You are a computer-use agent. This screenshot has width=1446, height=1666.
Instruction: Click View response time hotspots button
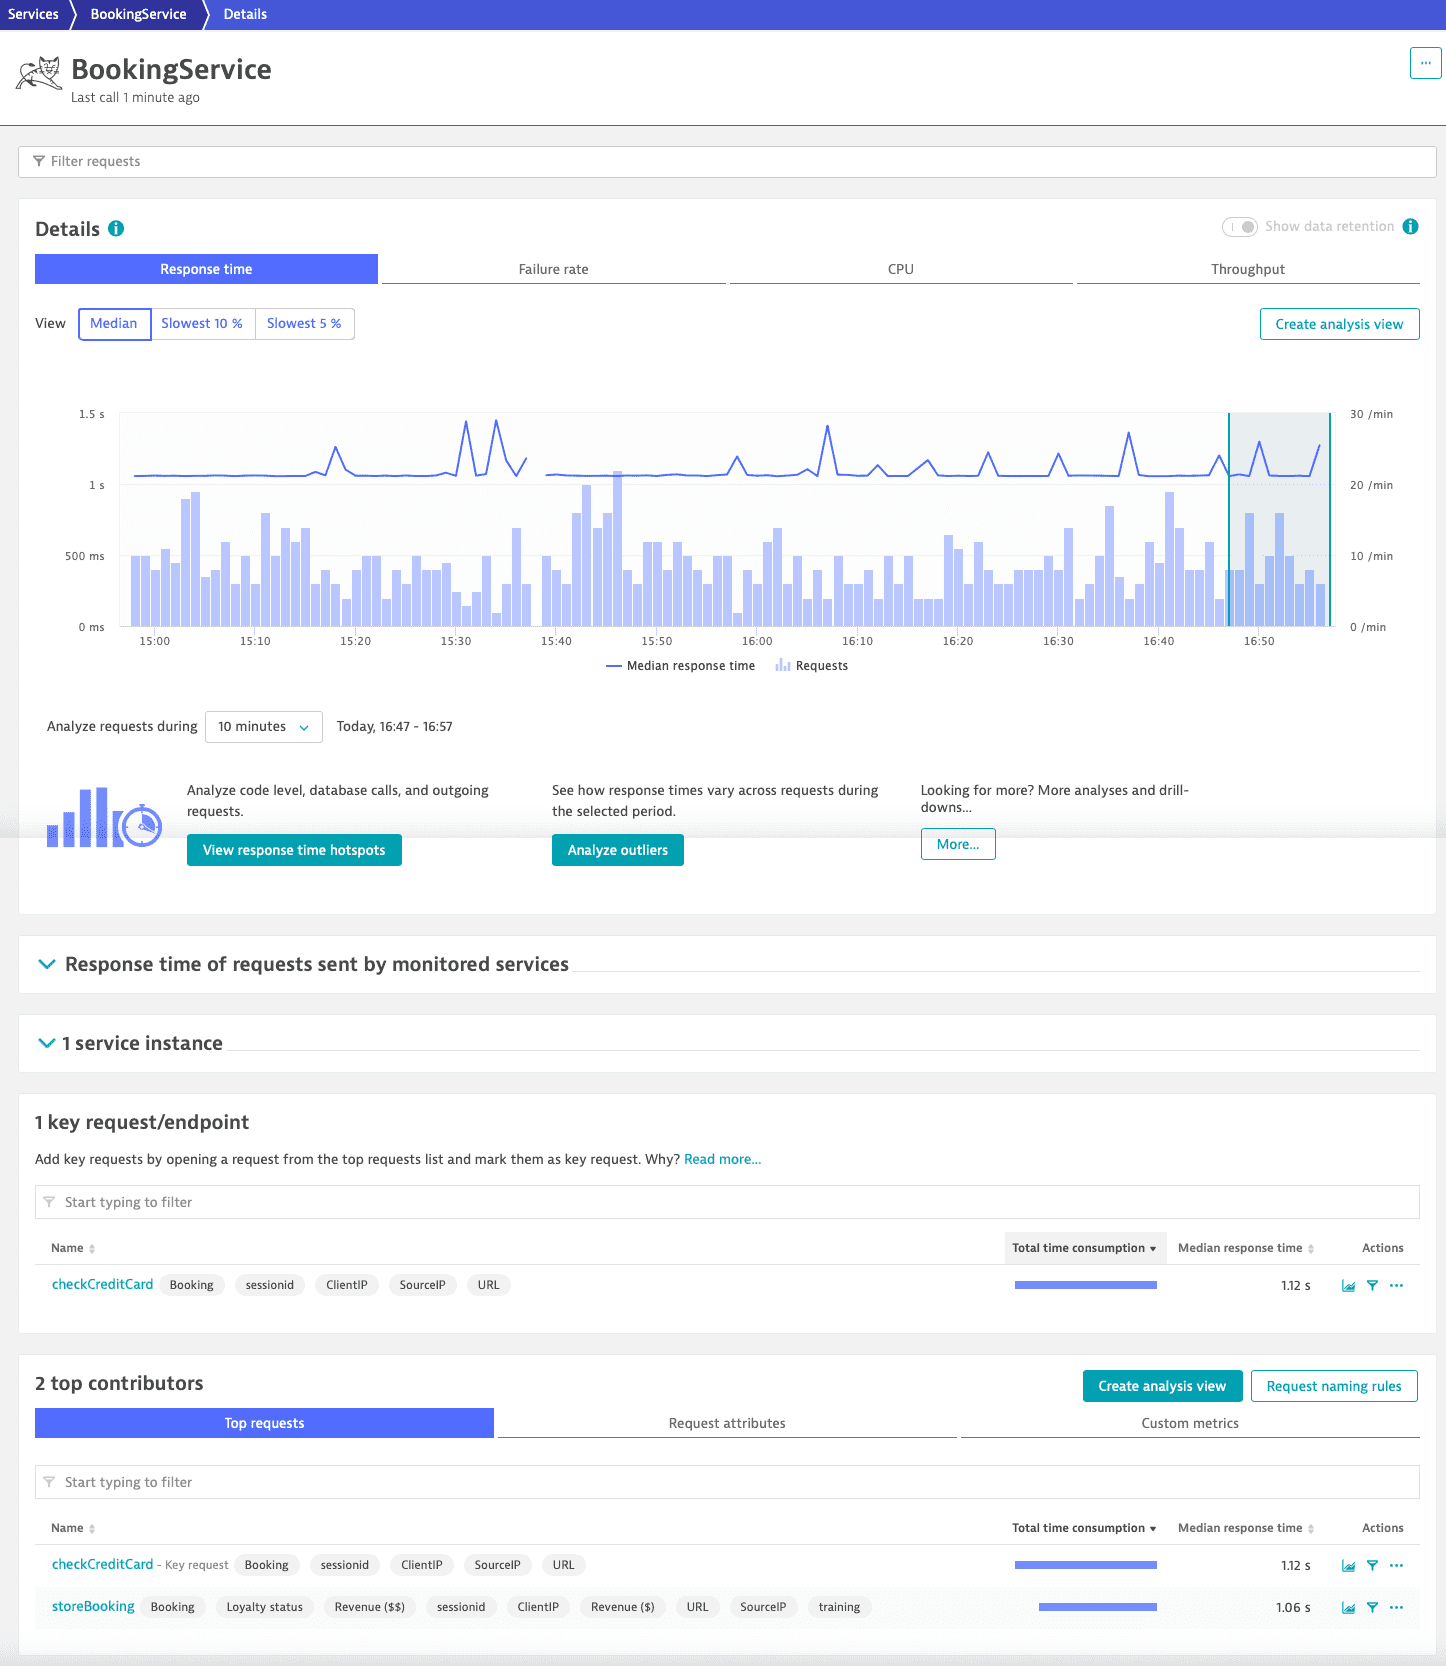point(294,850)
